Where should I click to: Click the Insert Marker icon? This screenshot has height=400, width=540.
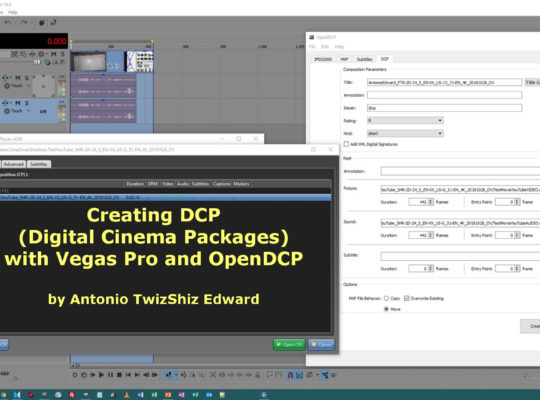pos(270,375)
